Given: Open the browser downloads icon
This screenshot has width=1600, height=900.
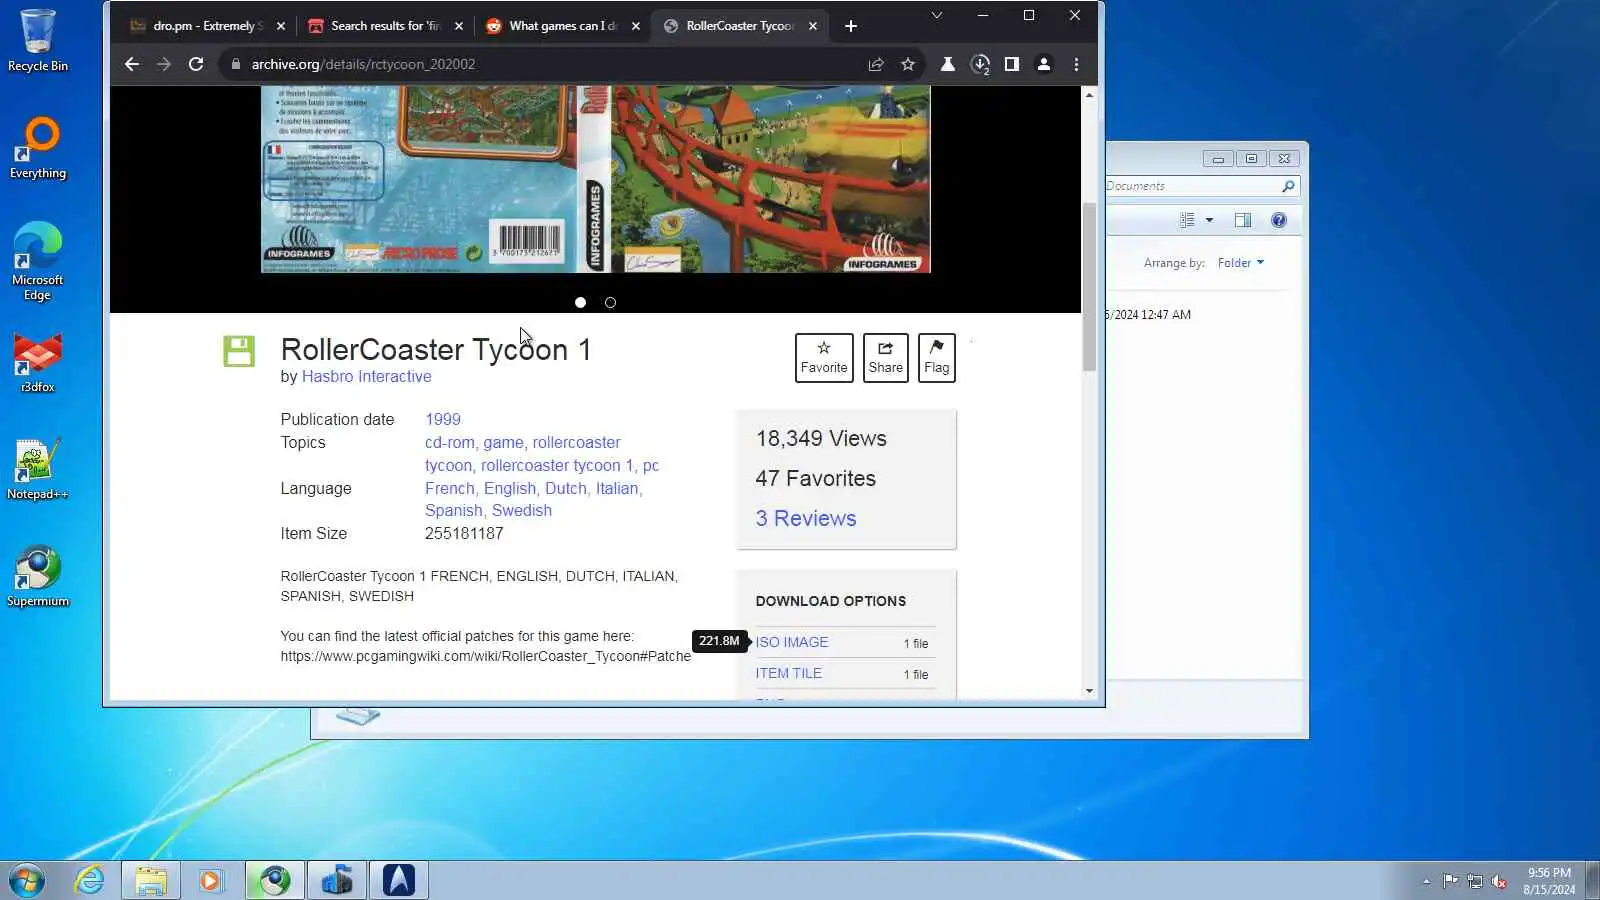Looking at the screenshot, I should click(x=980, y=64).
